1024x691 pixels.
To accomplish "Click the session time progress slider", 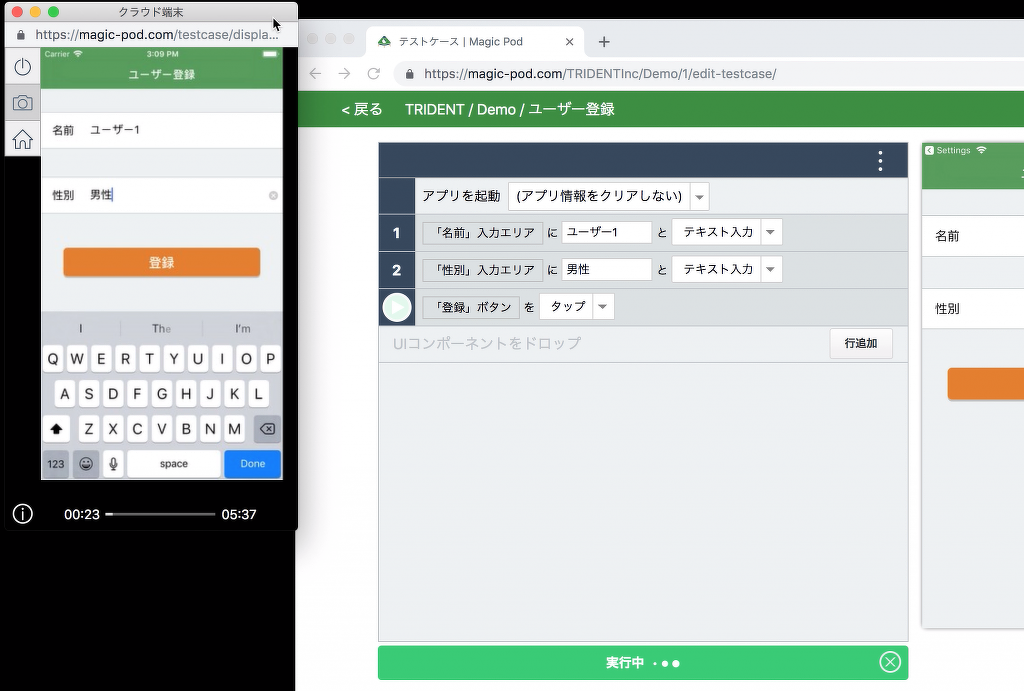I will pyautogui.click(x=160, y=514).
